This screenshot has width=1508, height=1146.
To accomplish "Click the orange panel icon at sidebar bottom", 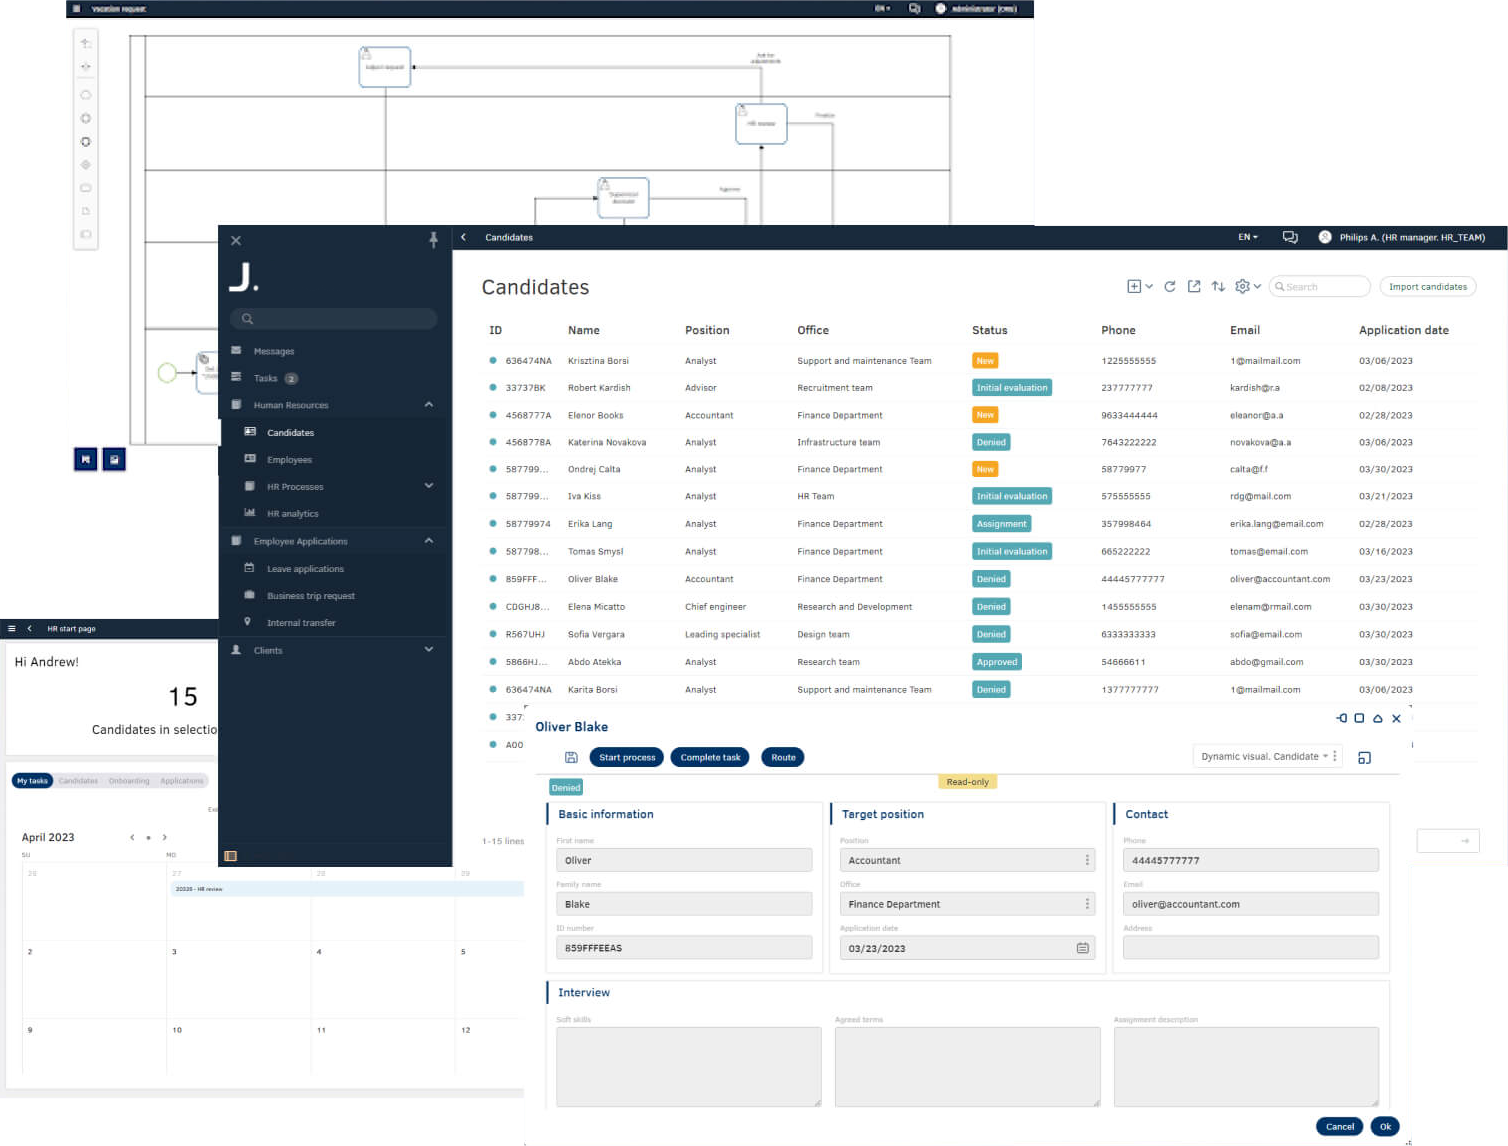I will coord(231,856).
